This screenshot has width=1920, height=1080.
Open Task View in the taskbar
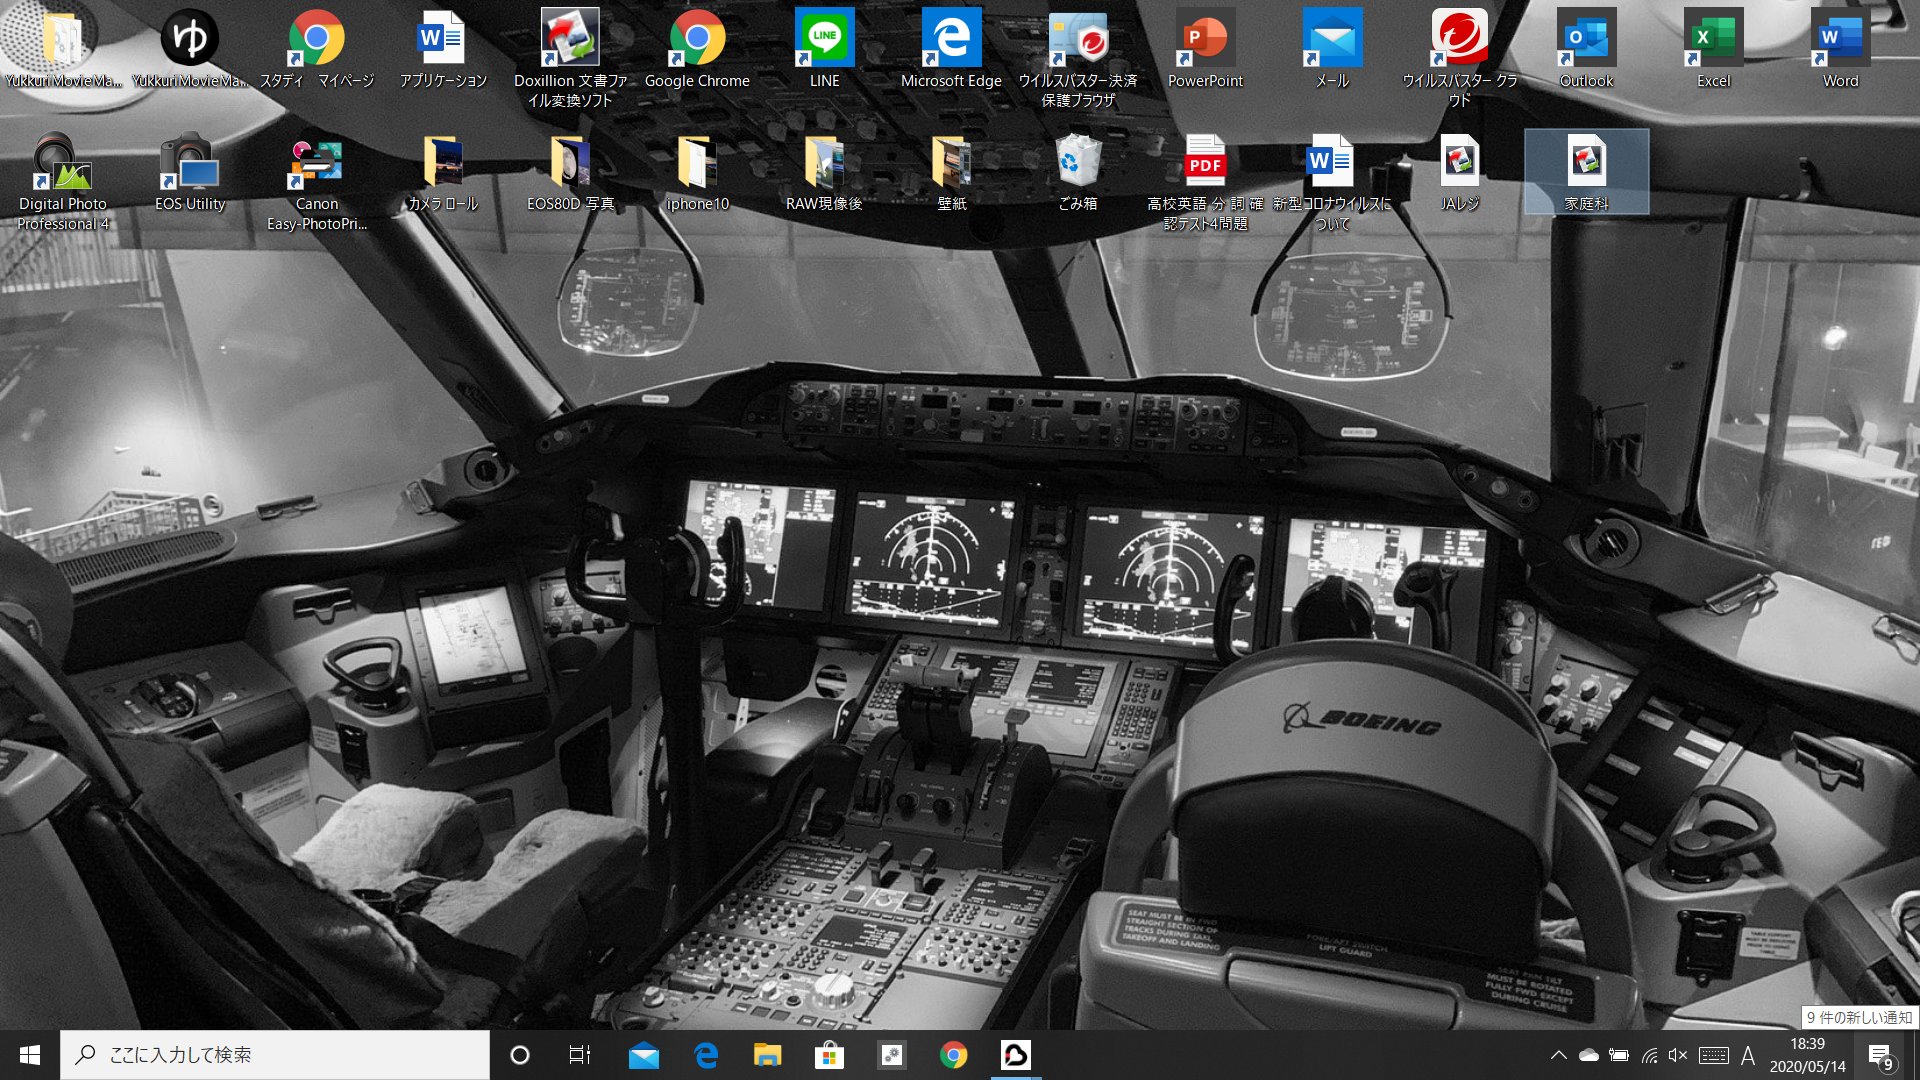(580, 1055)
